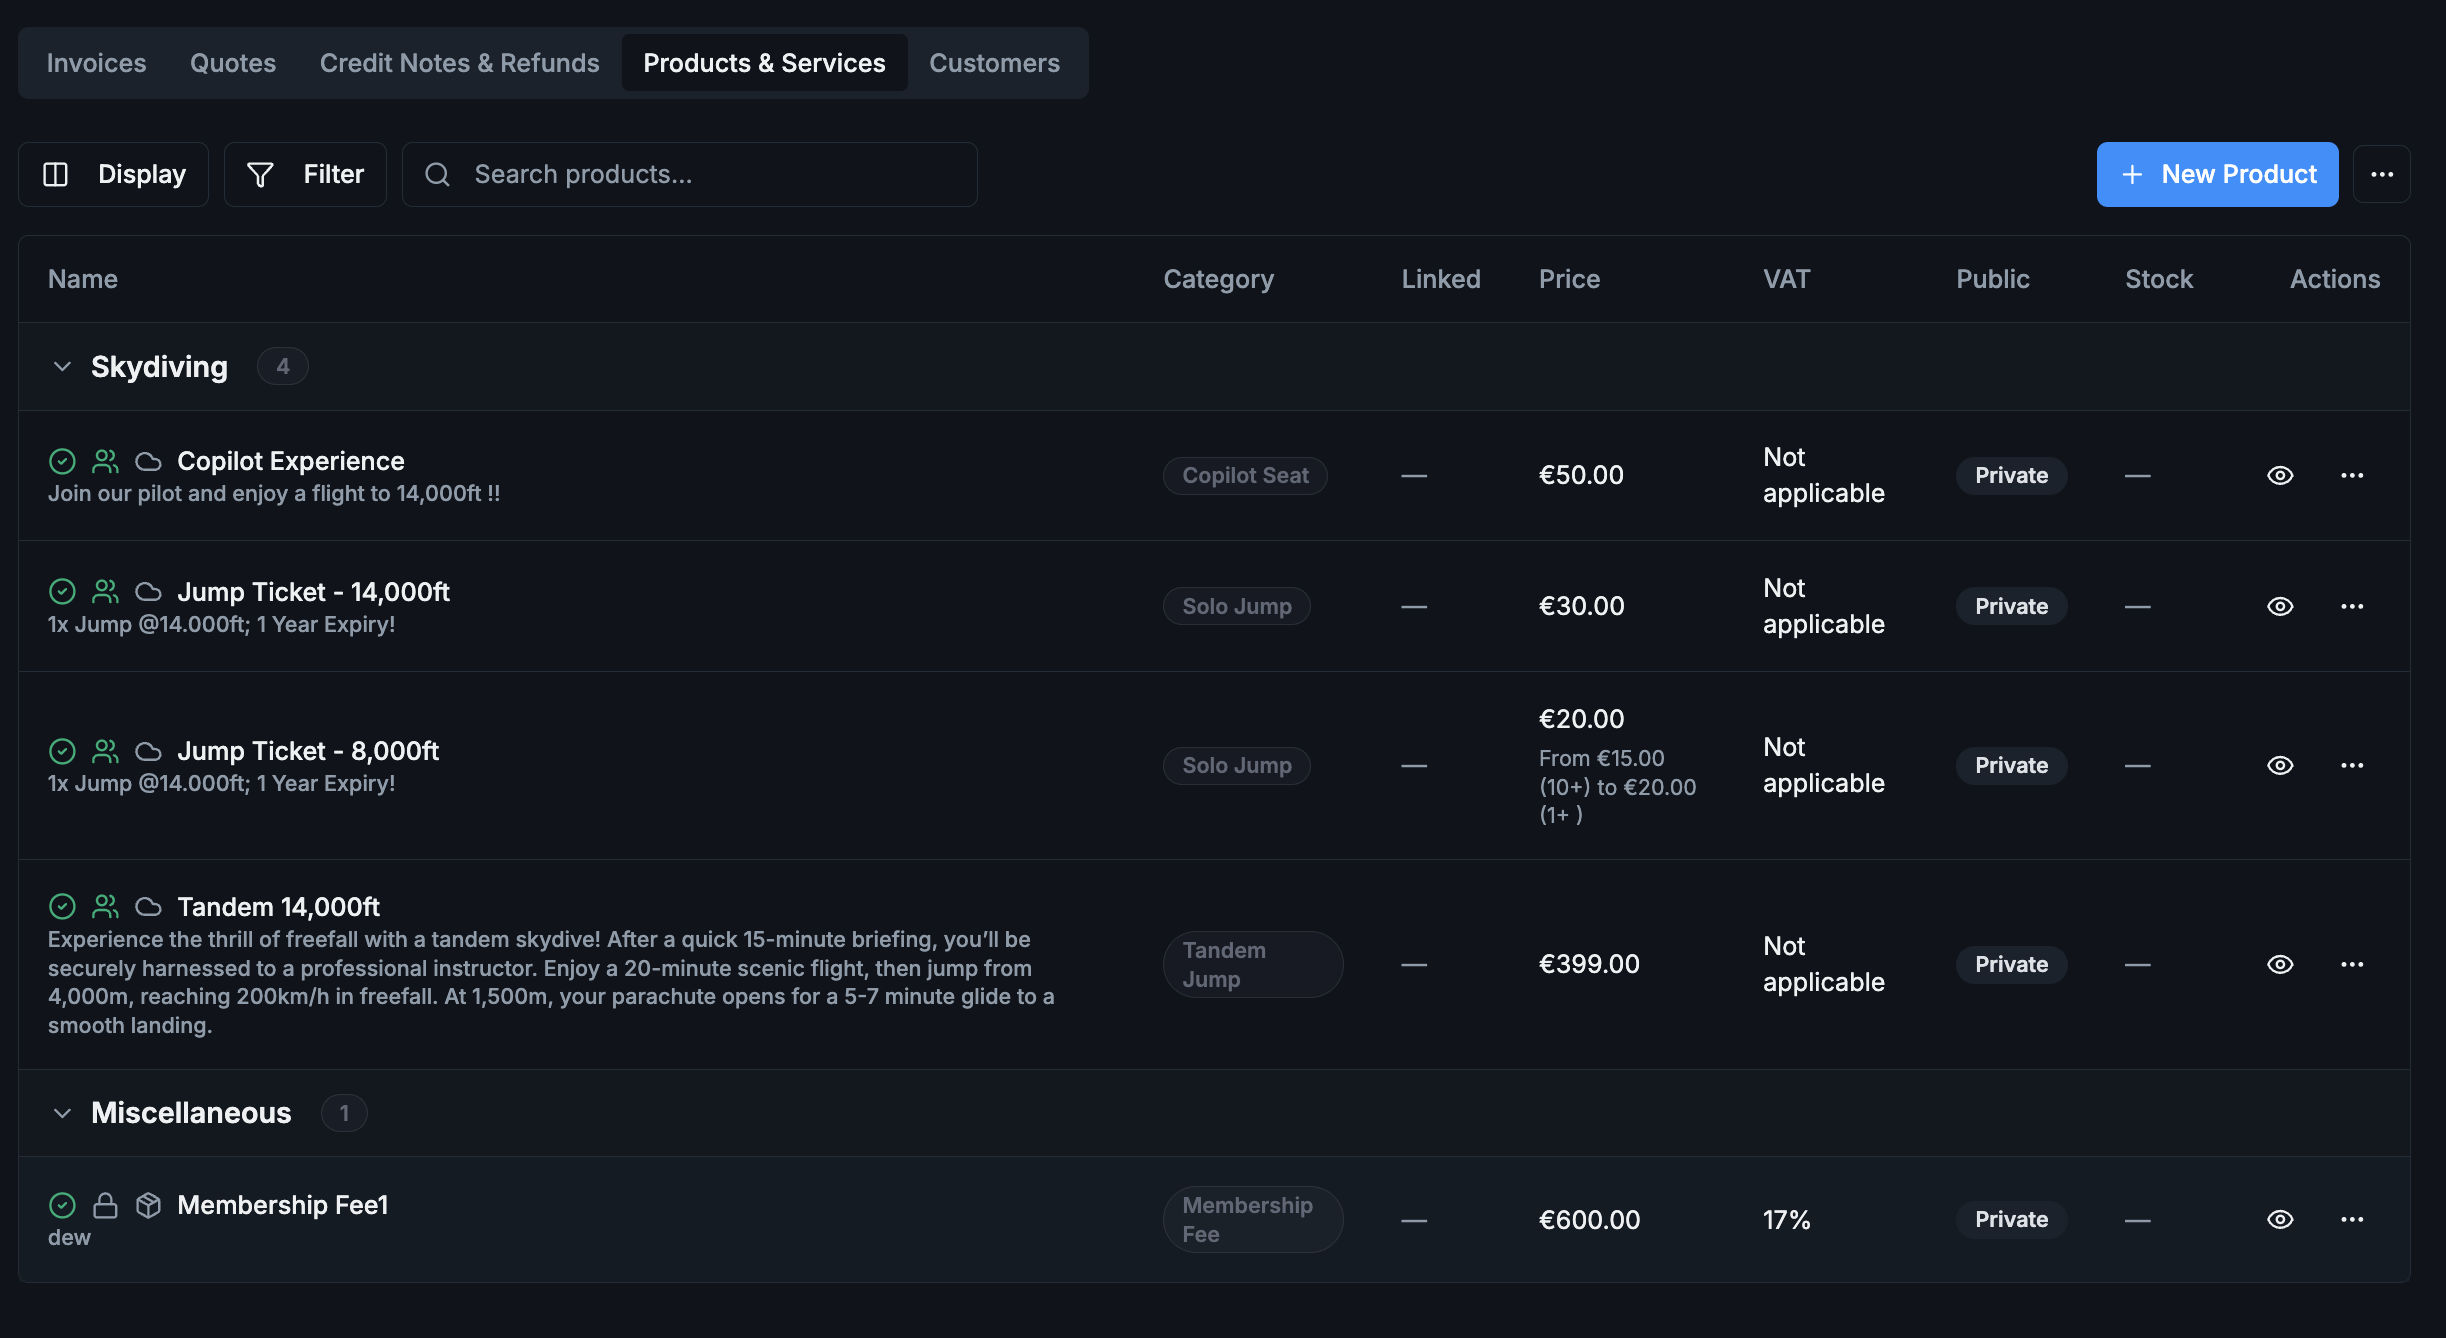
Task: Click the group users icon on Jump Ticket - 14,000ft
Action: 105,592
